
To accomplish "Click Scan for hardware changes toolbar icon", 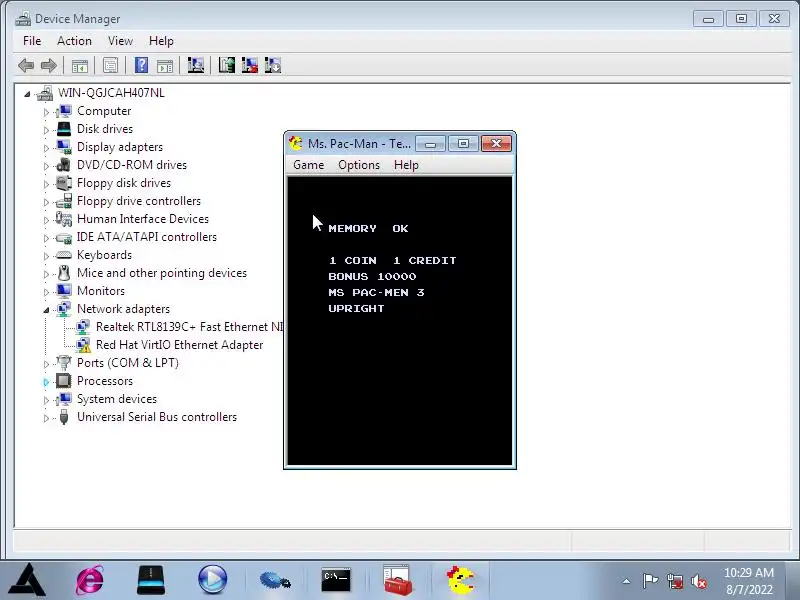I will pyautogui.click(x=195, y=65).
